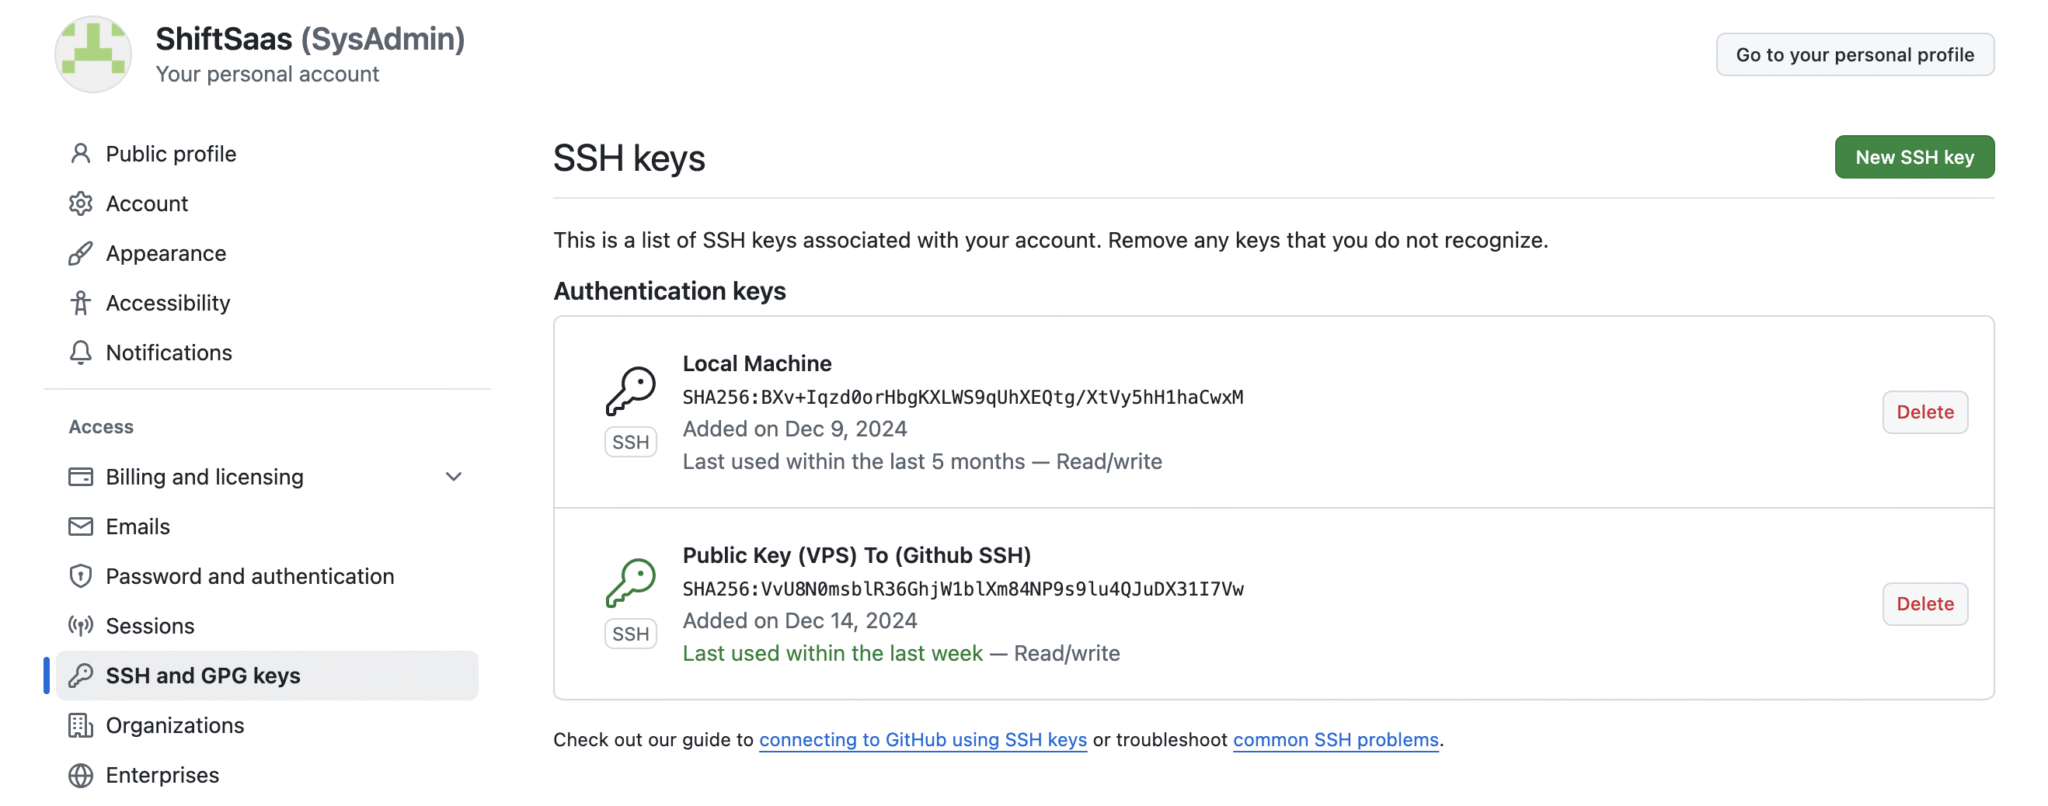The width and height of the screenshot is (2048, 806).
Task: Go to your personal profile
Action: click(1854, 55)
